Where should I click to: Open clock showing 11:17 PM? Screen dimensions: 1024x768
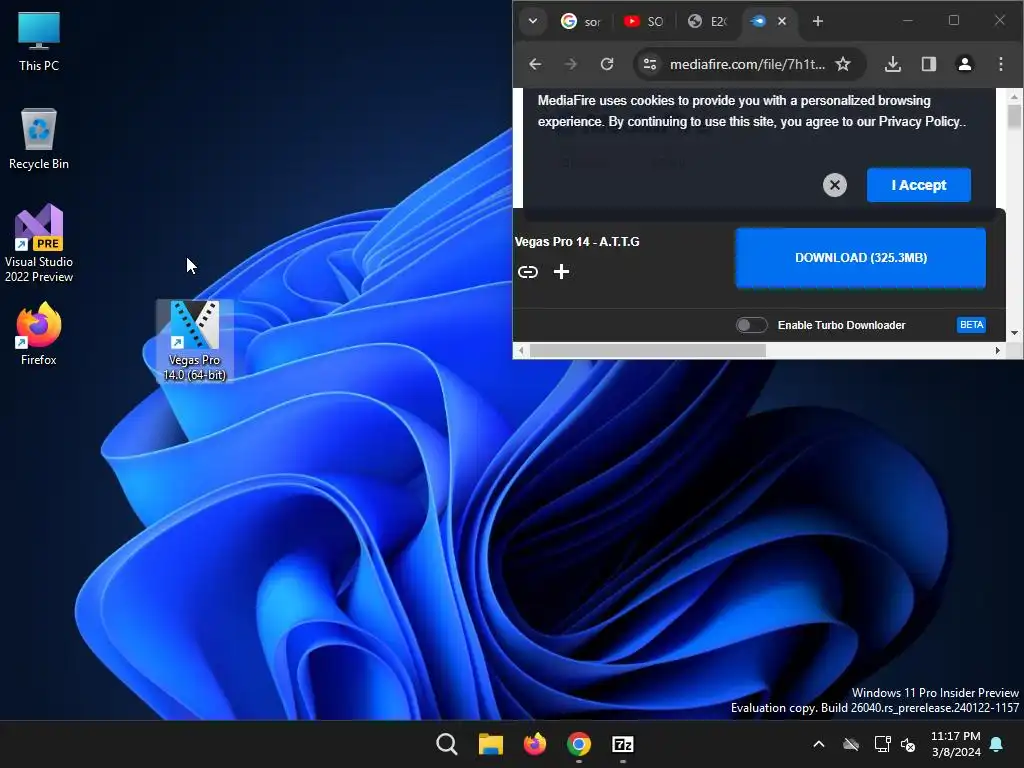click(955, 744)
